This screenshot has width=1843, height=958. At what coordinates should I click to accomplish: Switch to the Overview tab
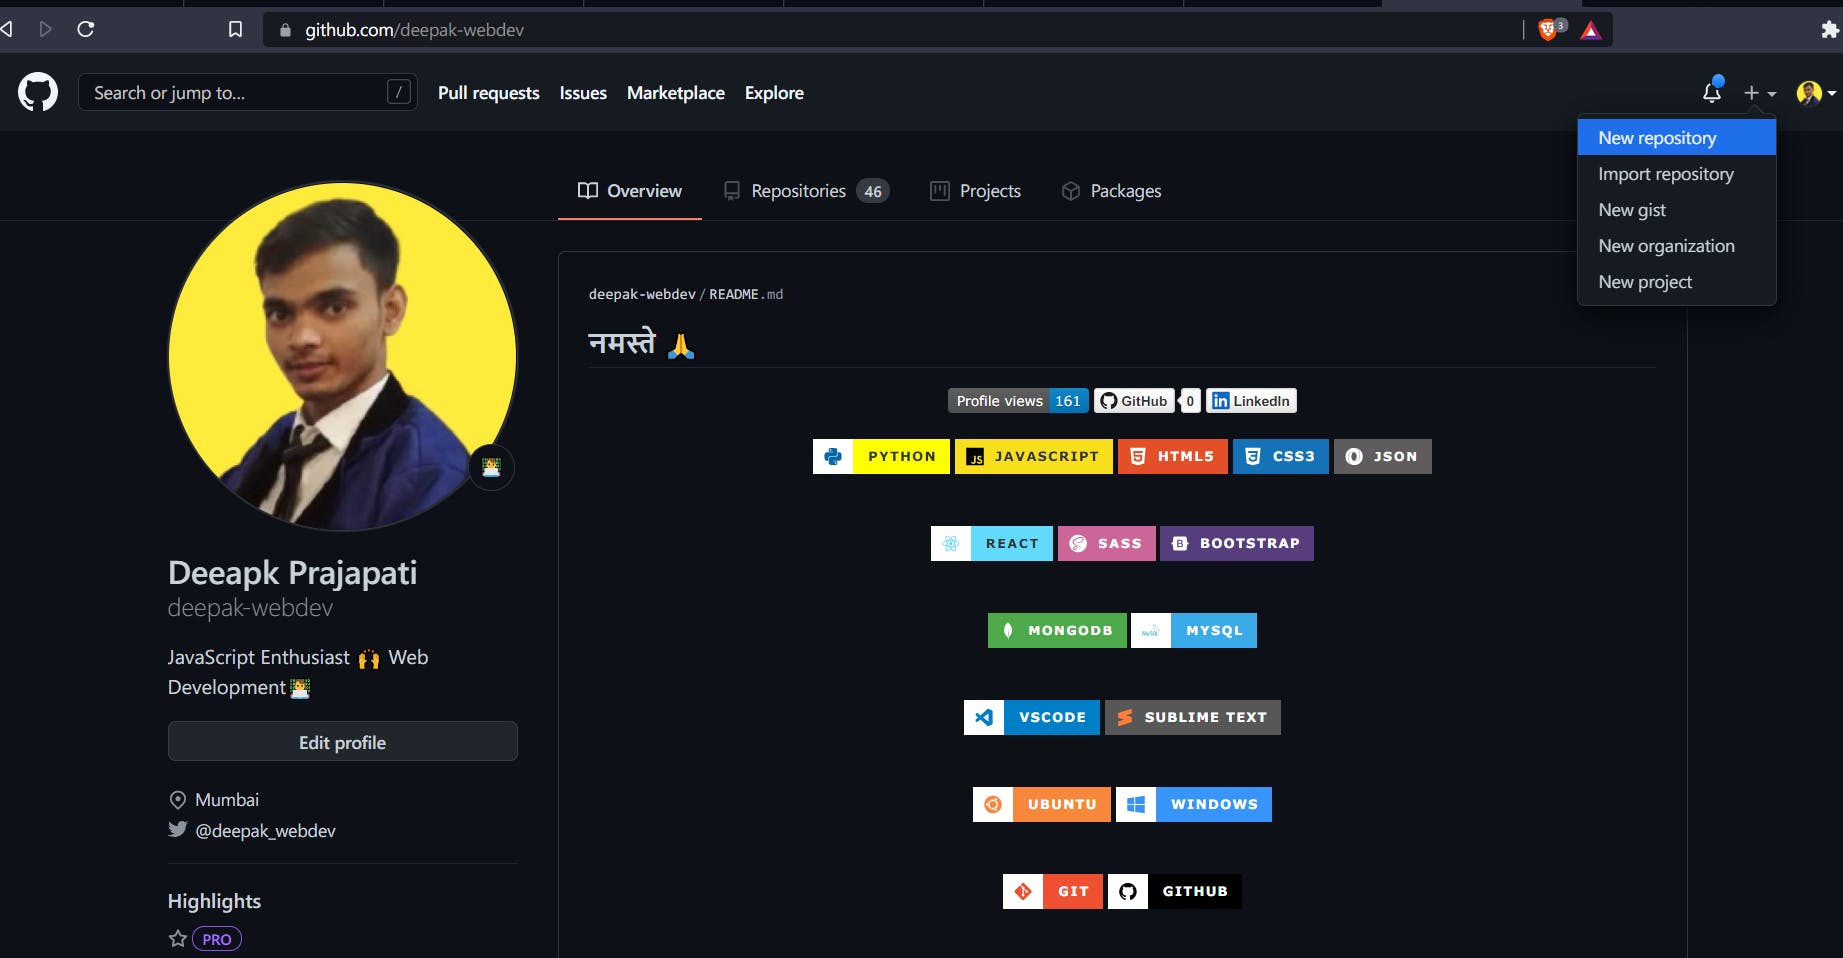630,191
